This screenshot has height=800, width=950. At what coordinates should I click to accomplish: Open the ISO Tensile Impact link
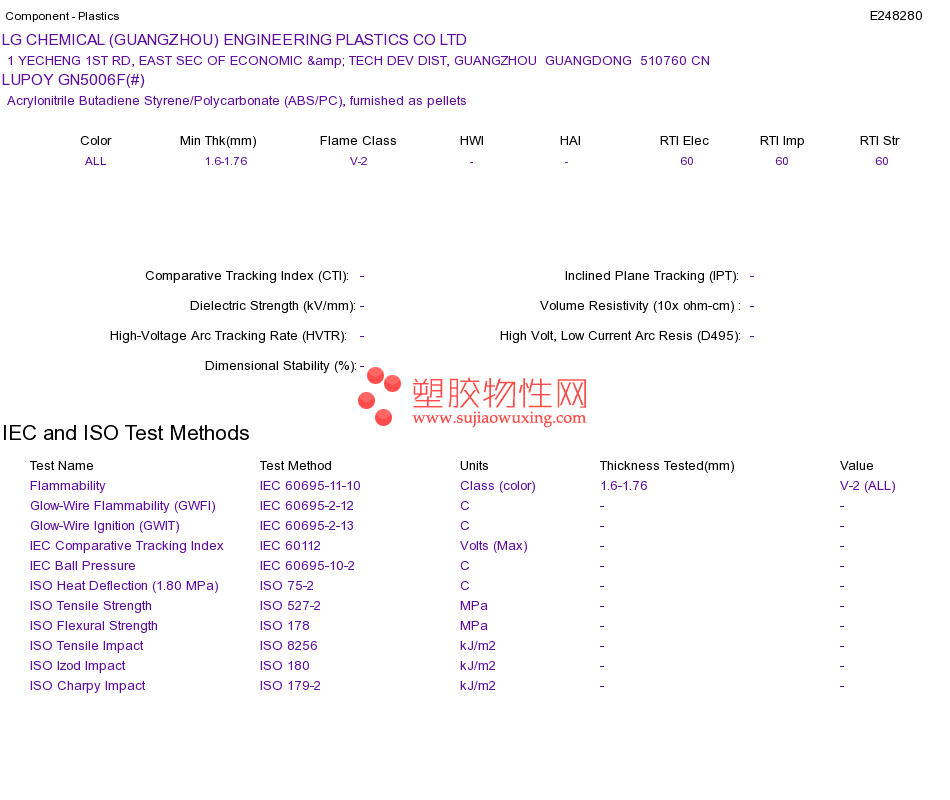pyautogui.click(x=87, y=646)
